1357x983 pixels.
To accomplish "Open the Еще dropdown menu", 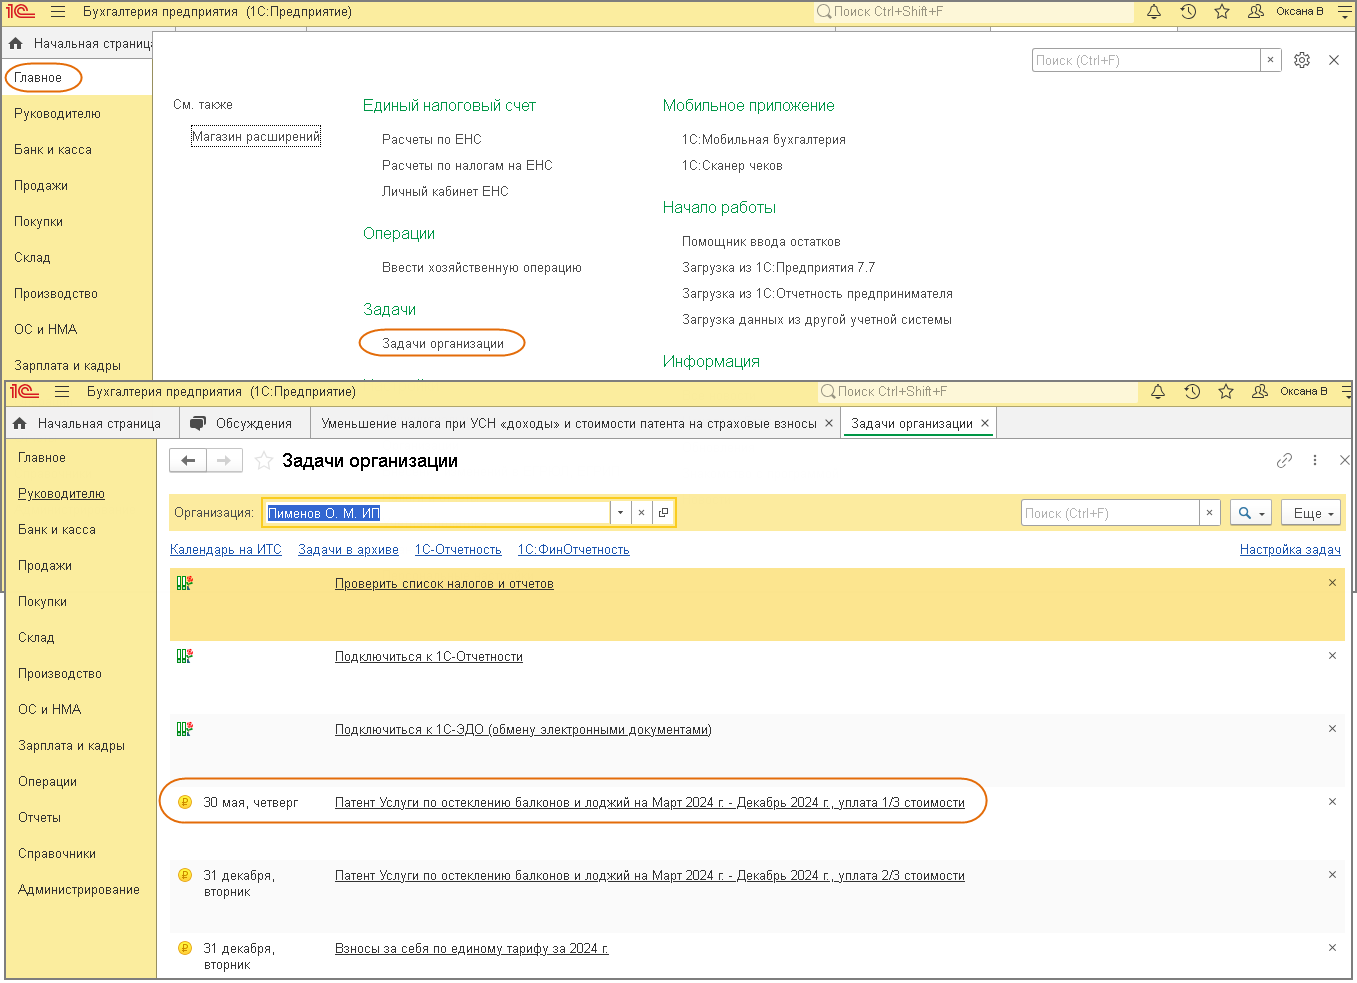I will [1311, 513].
